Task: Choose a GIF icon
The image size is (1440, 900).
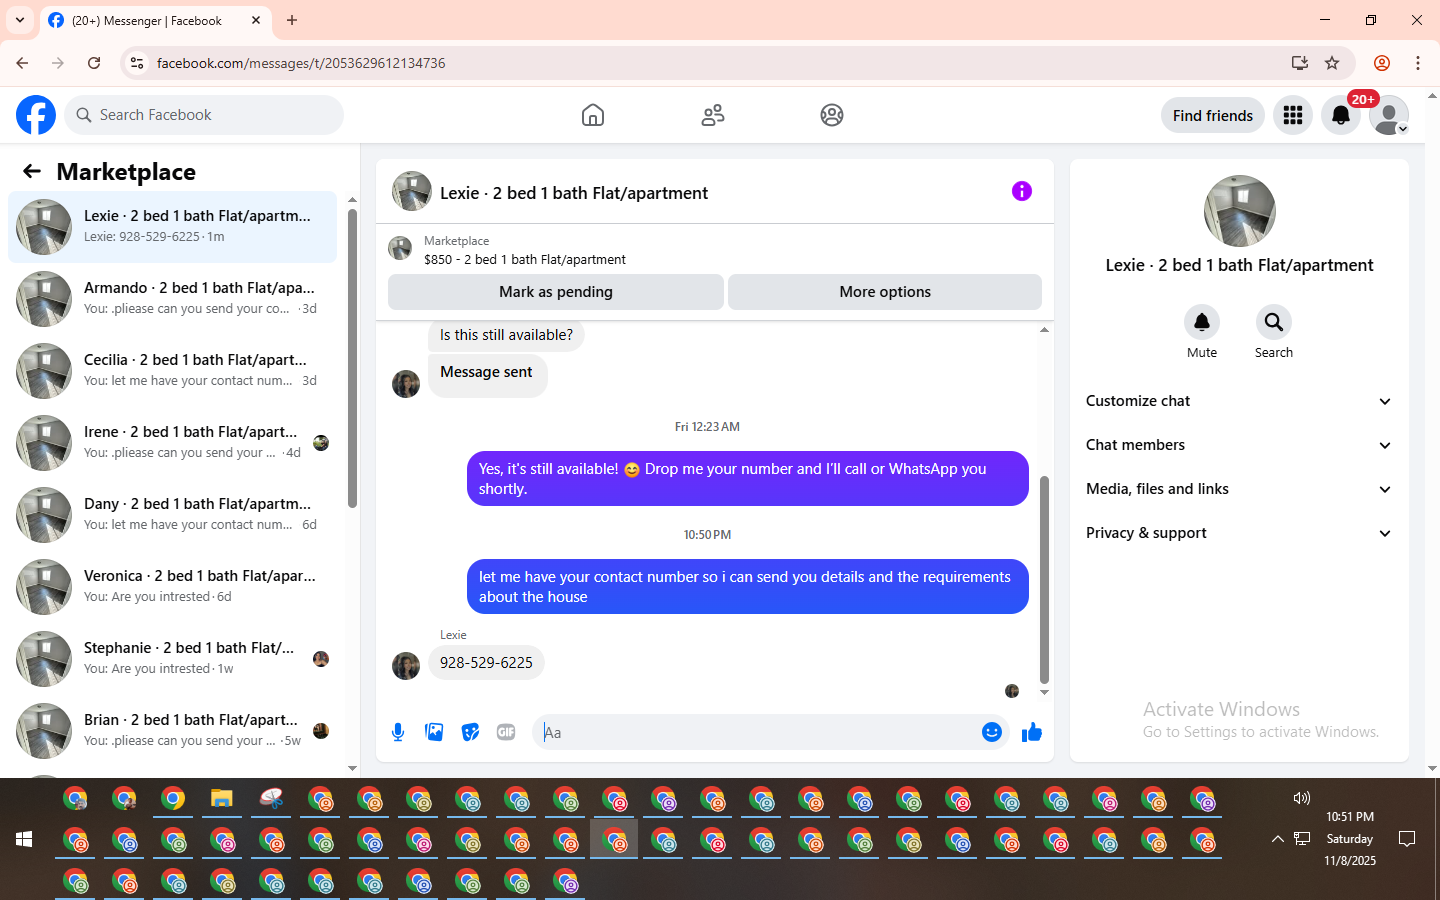Action: click(x=506, y=732)
